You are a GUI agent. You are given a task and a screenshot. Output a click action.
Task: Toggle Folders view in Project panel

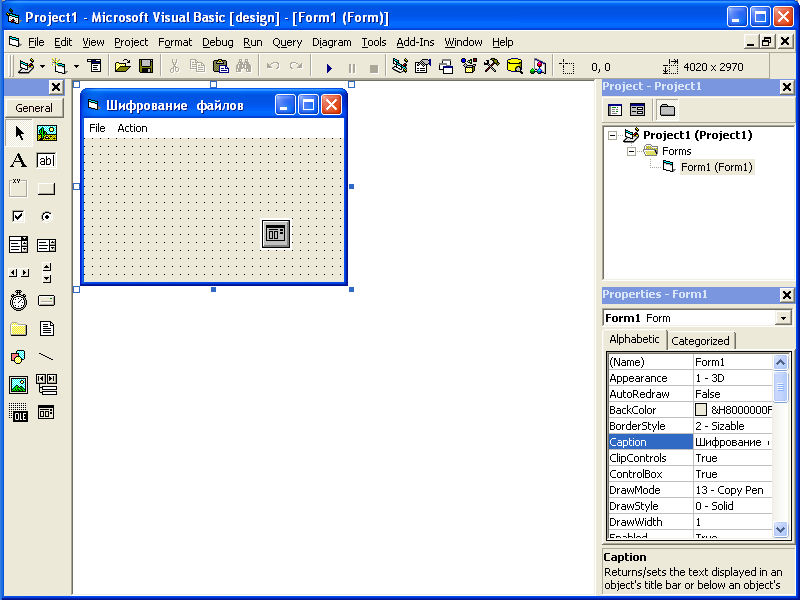(x=667, y=110)
